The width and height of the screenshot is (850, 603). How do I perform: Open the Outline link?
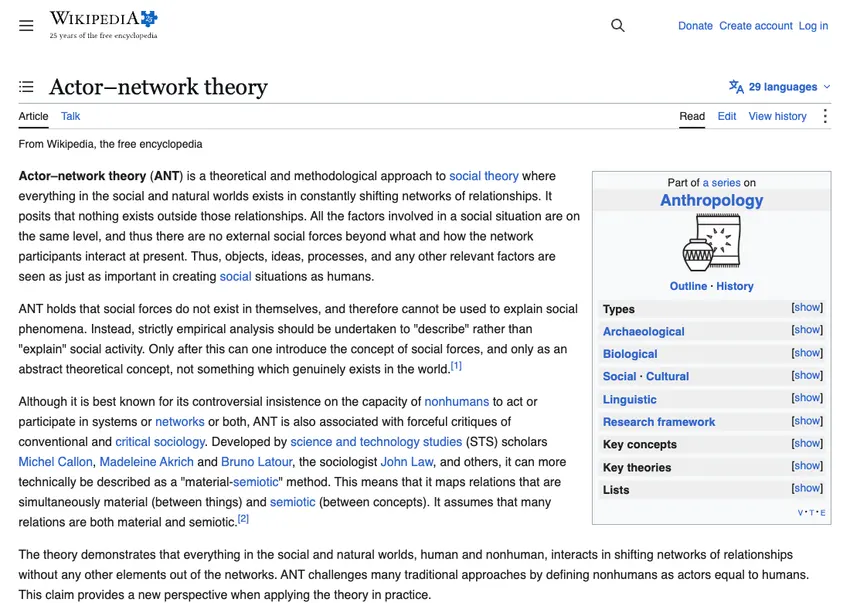pyautogui.click(x=688, y=286)
